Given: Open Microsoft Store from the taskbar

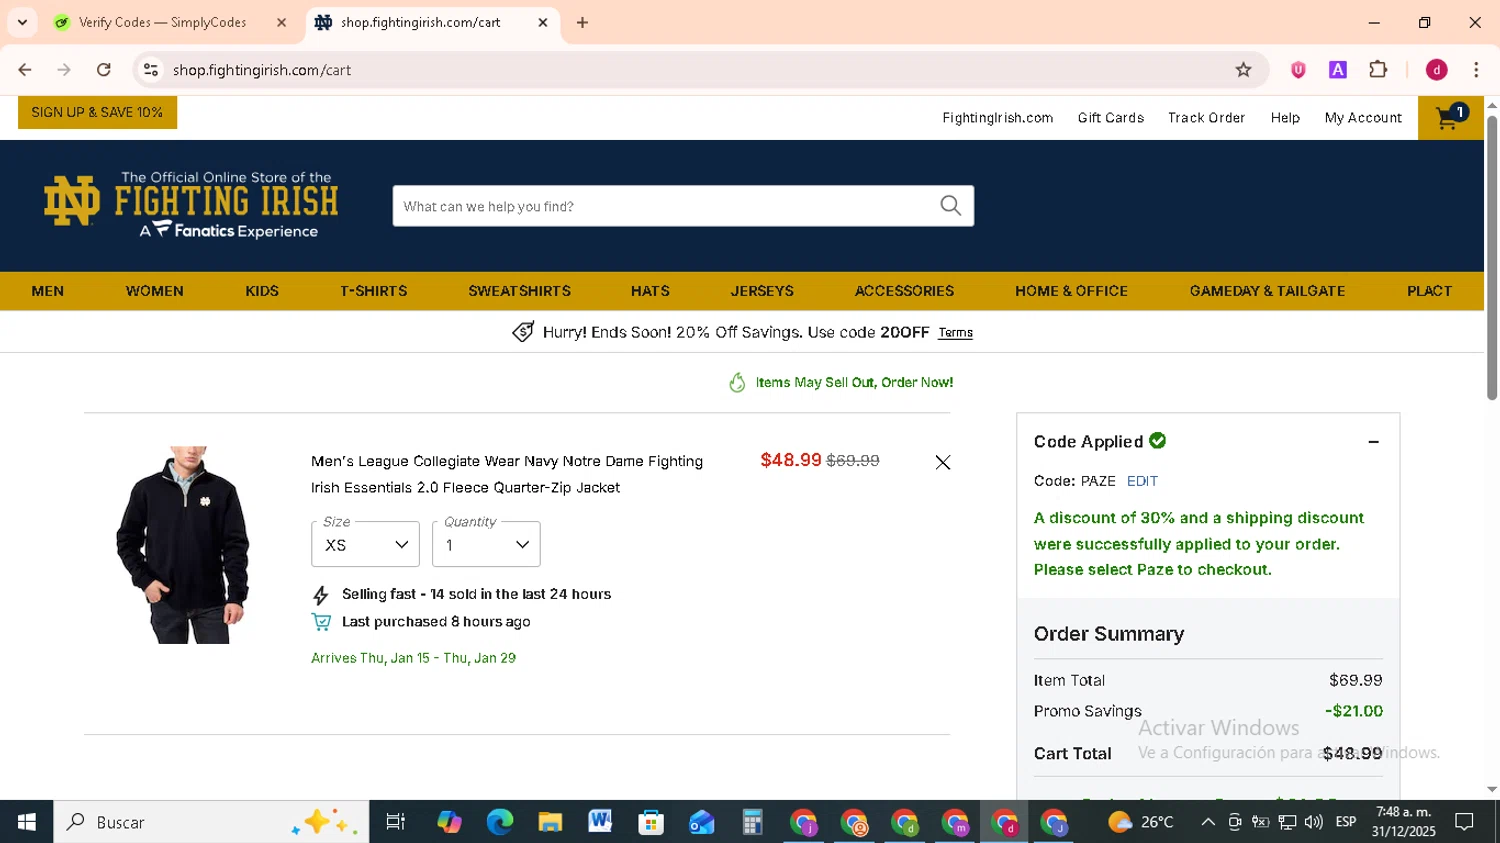Looking at the screenshot, I should pos(651,822).
